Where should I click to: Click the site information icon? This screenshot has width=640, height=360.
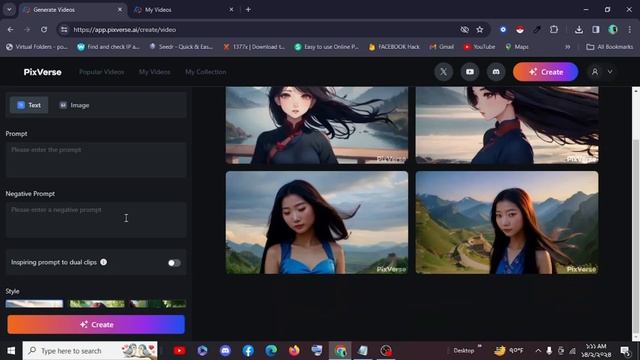(x=64, y=29)
